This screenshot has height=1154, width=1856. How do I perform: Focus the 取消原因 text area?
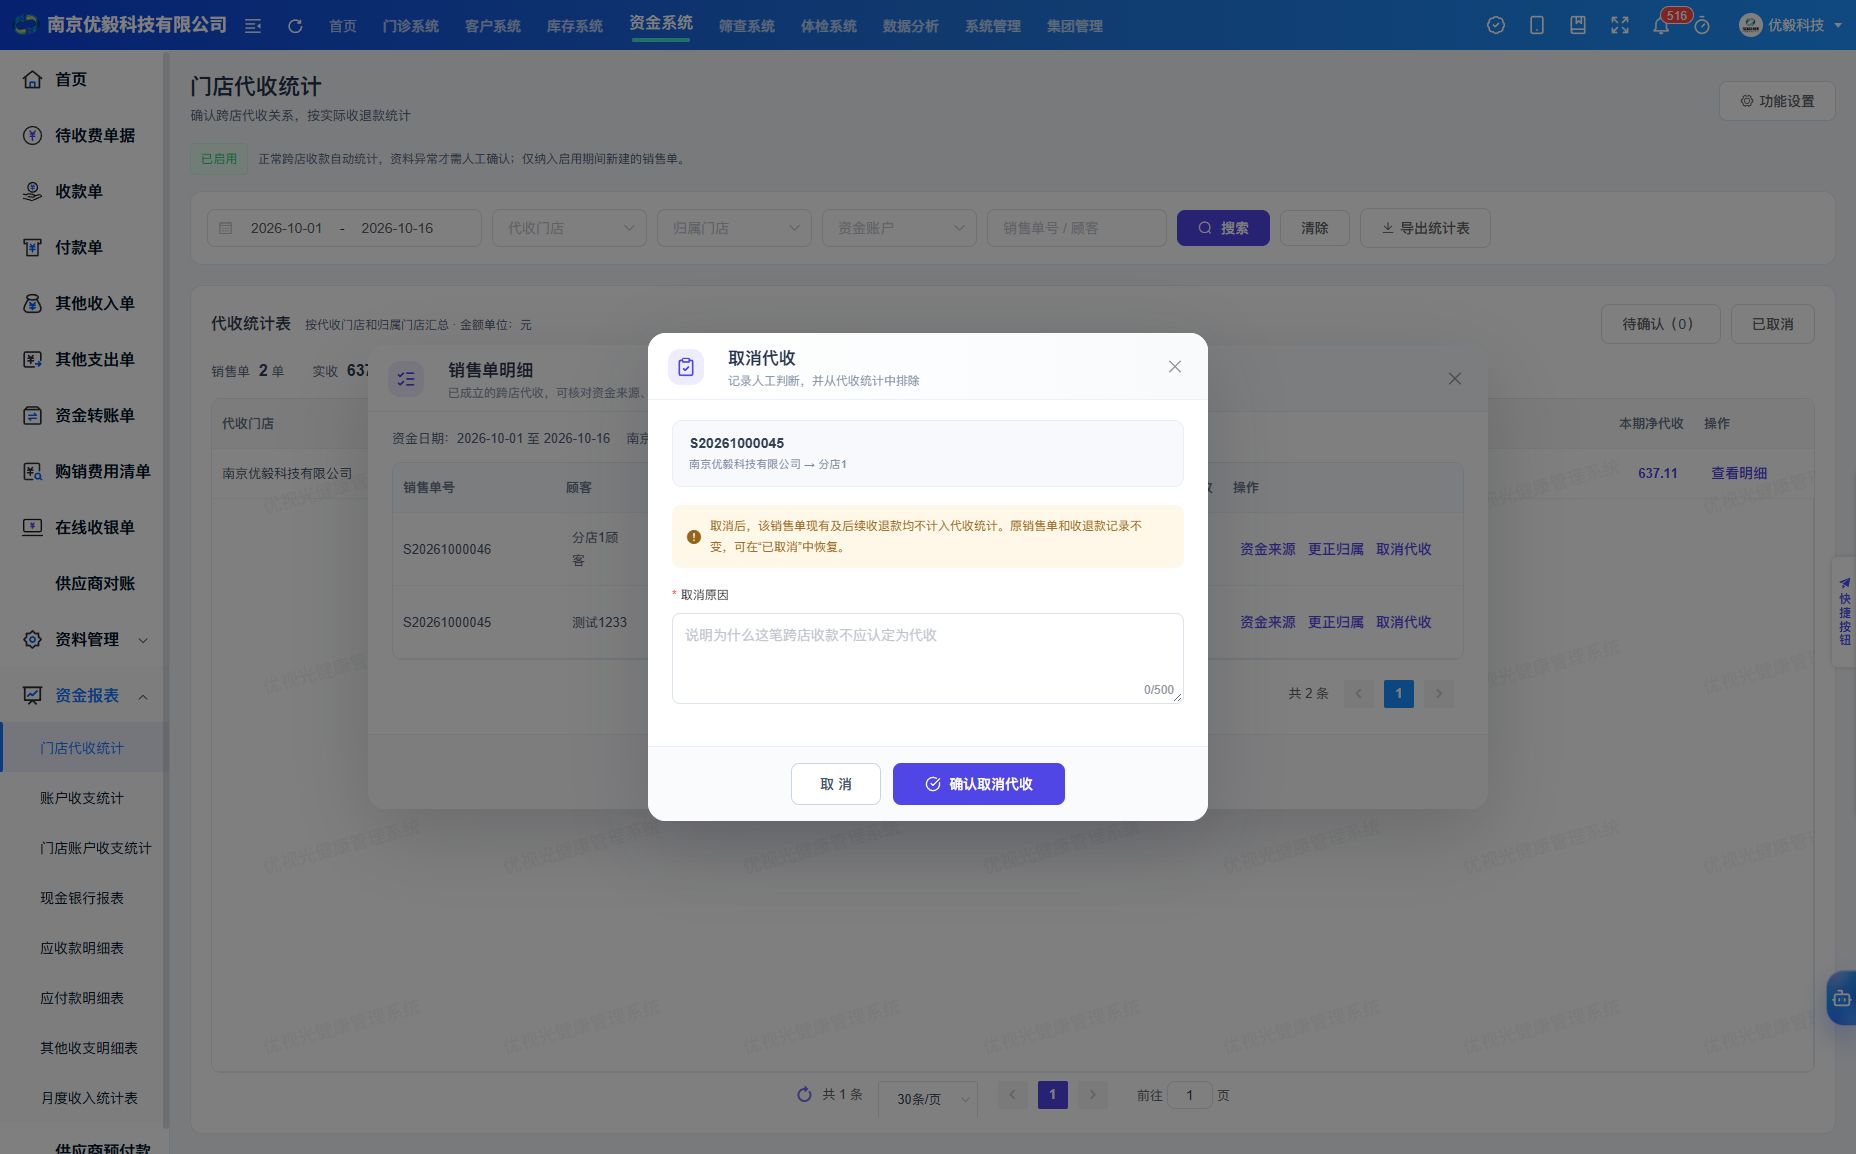927,658
